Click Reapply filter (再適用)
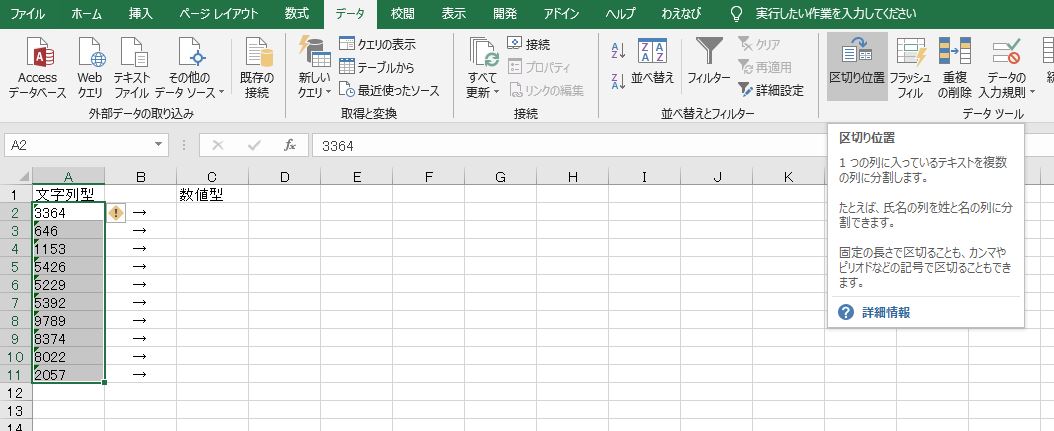The image size is (1054, 431). click(765, 67)
